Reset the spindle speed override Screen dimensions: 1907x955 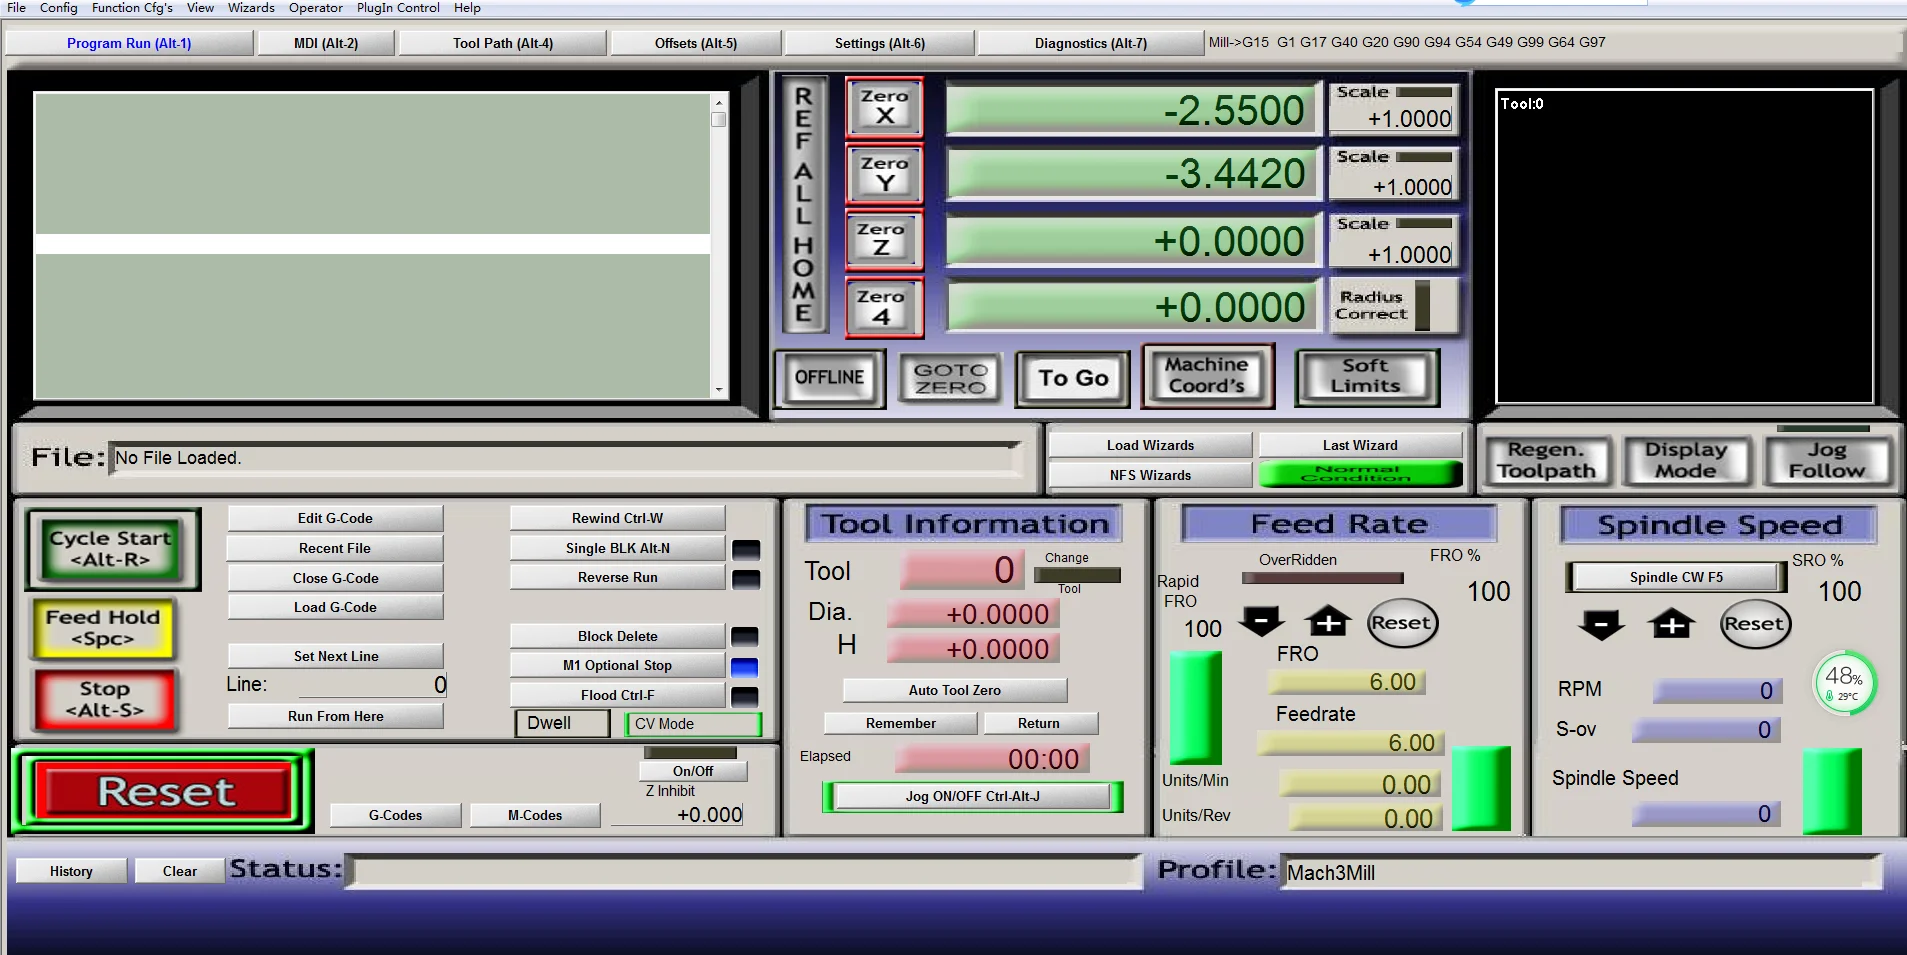(x=1754, y=624)
